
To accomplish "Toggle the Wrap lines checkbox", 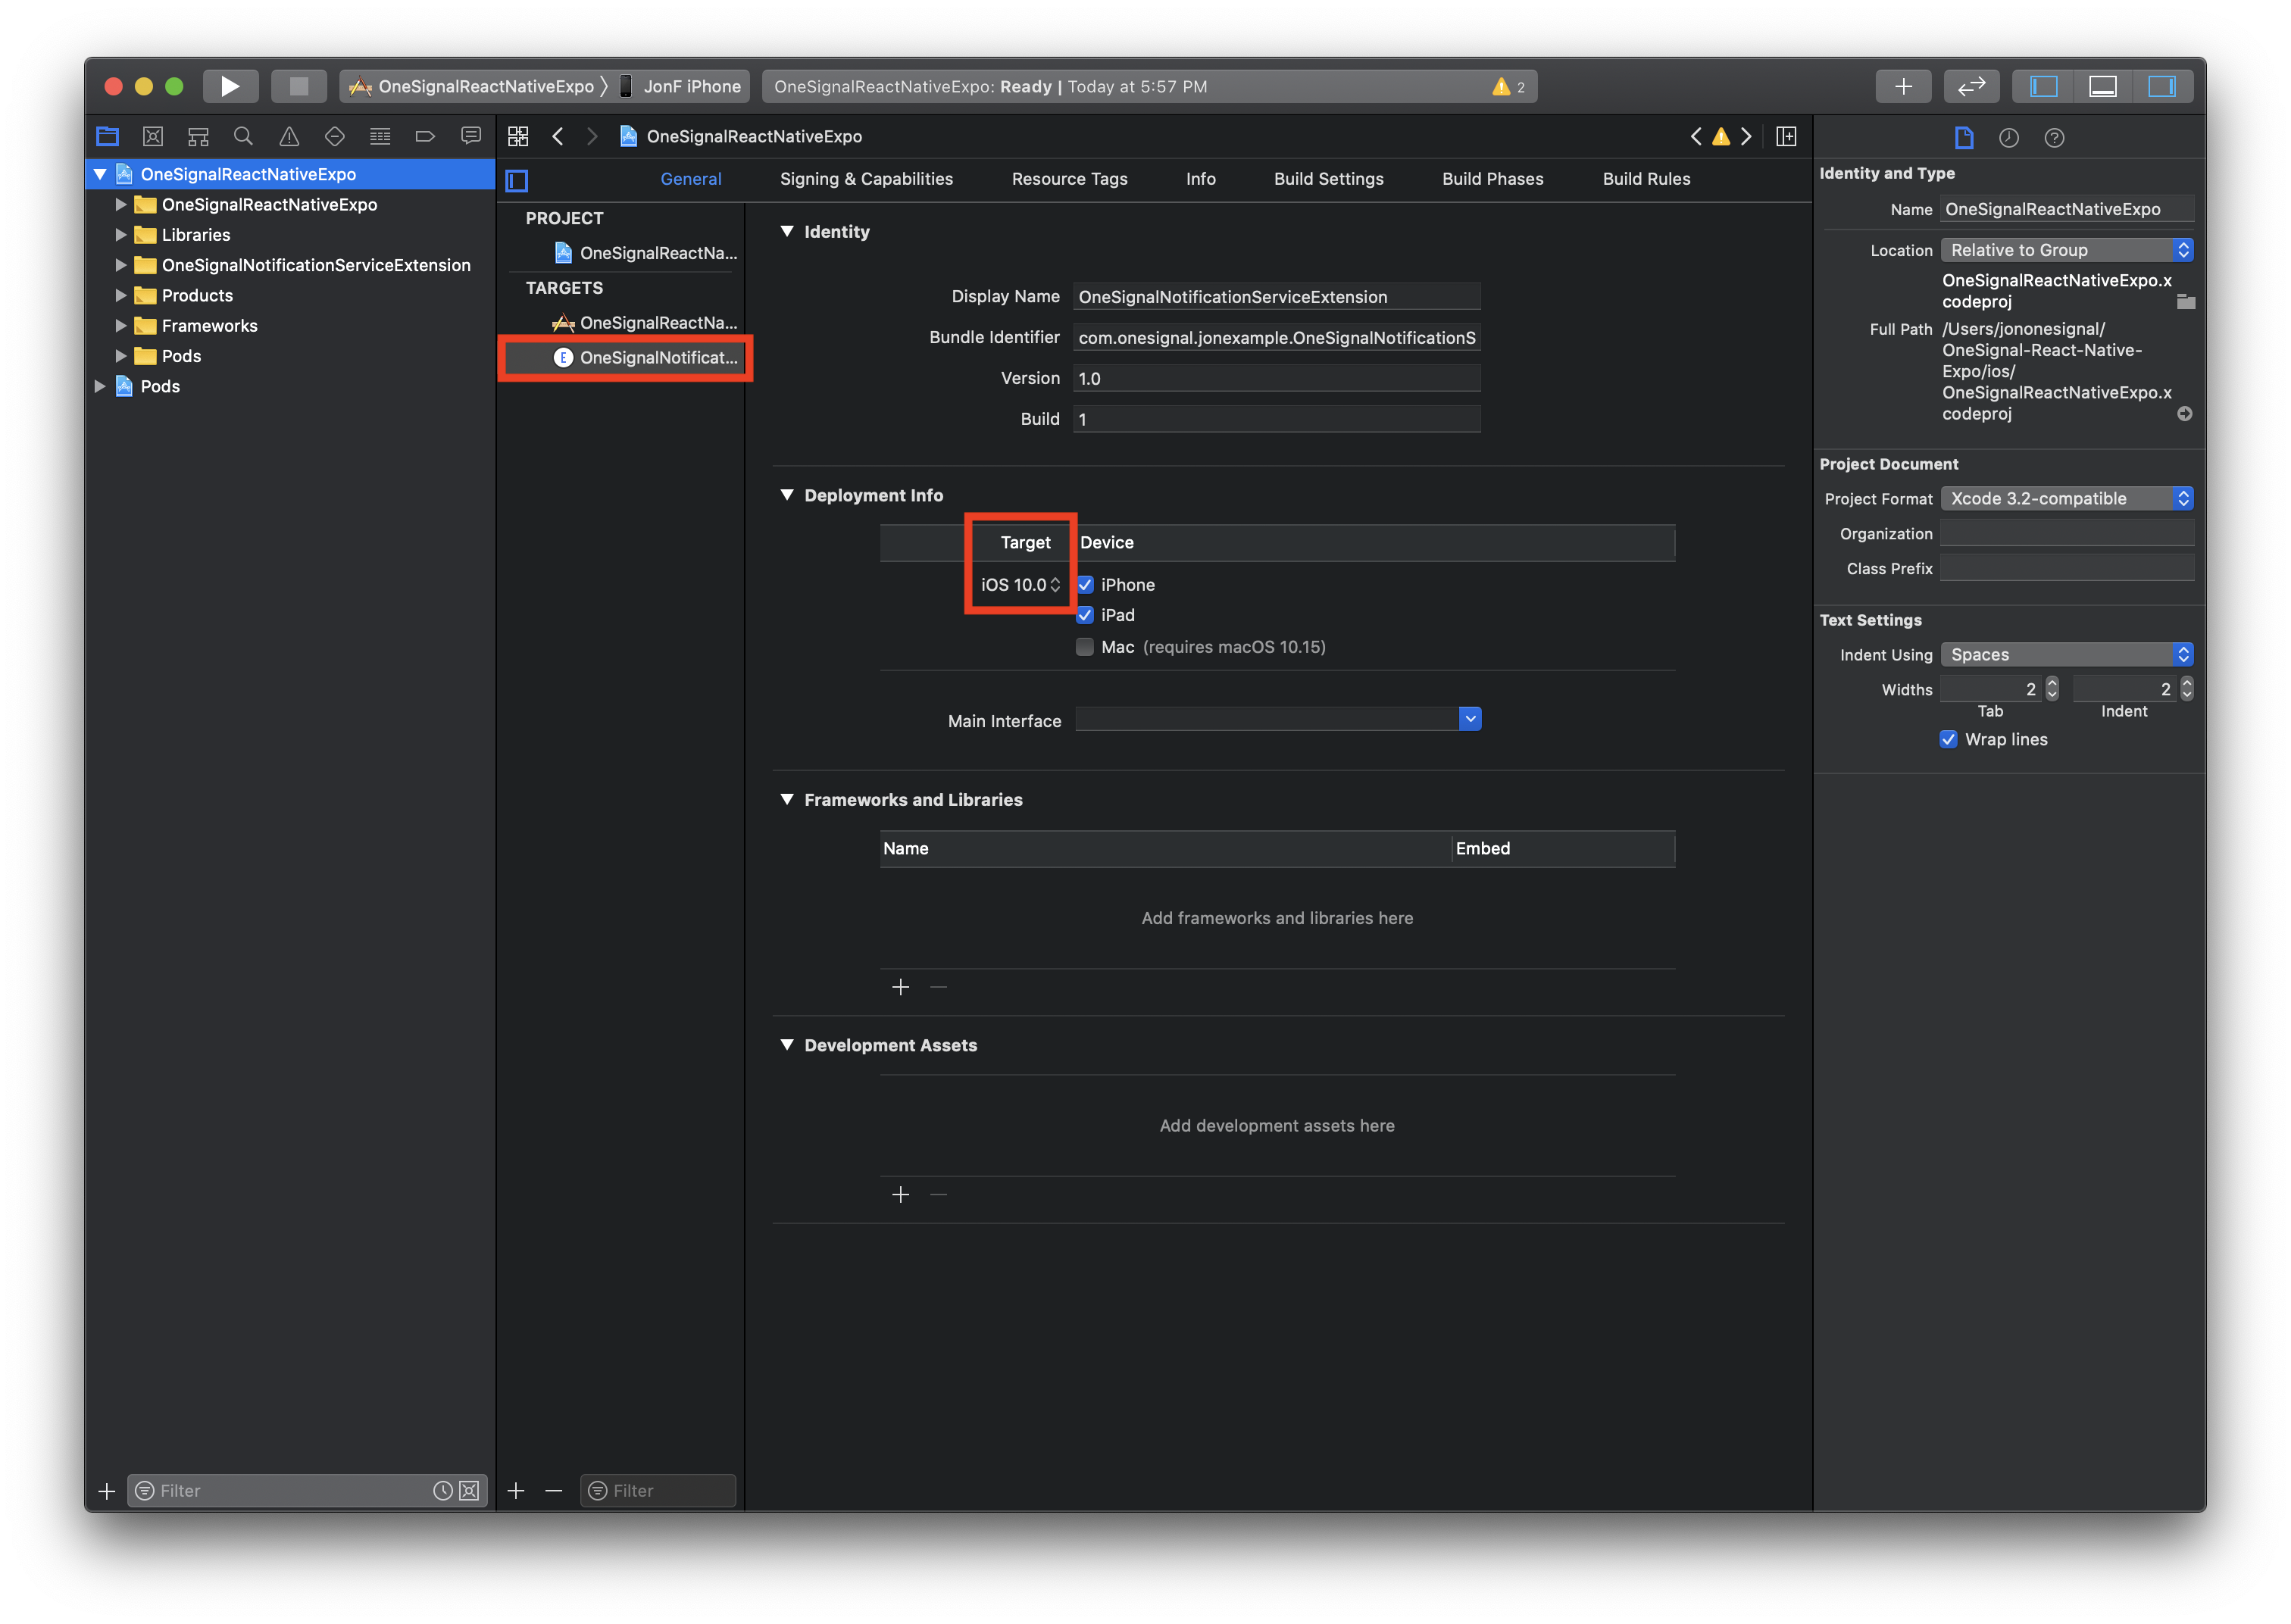I will point(1948,740).
